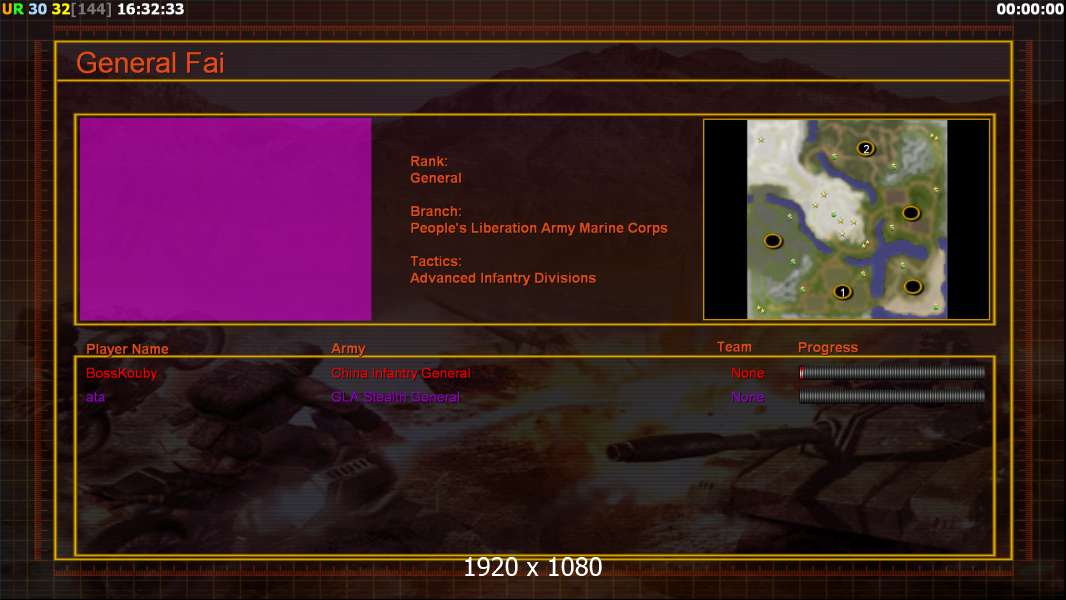Image resolution: width=1066 pixels, height=600 pixels.
Task: Select the empty start marker on minimap's western landmass
Action: [x=773, y=241]
